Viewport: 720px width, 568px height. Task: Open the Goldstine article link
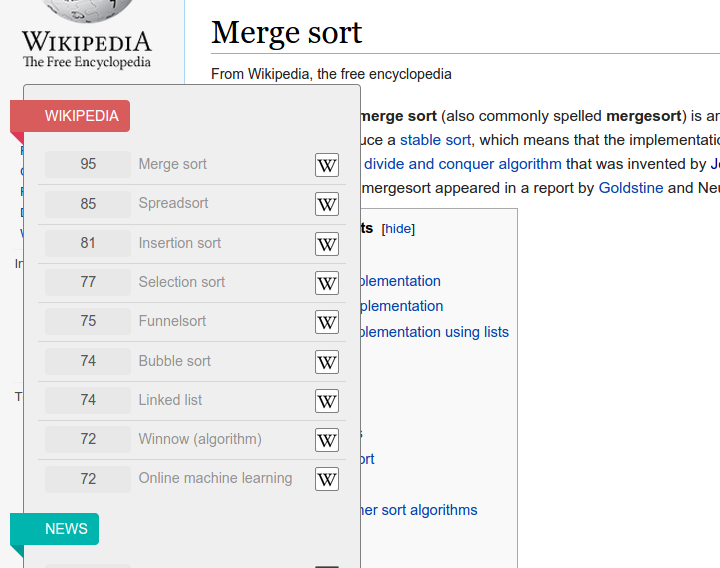pos(630,188)
